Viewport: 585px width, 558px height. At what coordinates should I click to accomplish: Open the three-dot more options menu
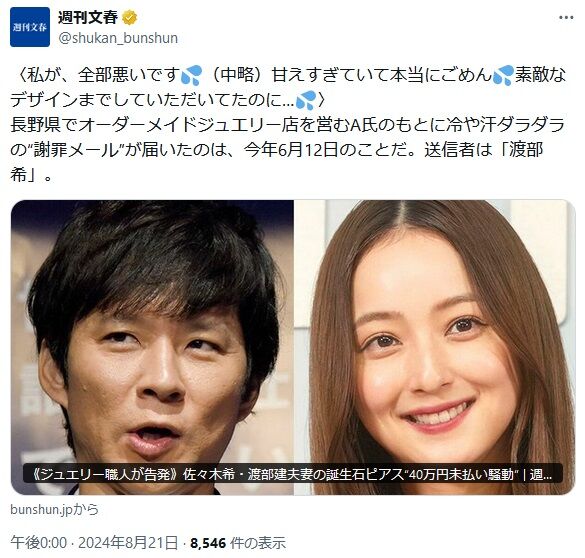pyautogui.click(x=566, y=18)
